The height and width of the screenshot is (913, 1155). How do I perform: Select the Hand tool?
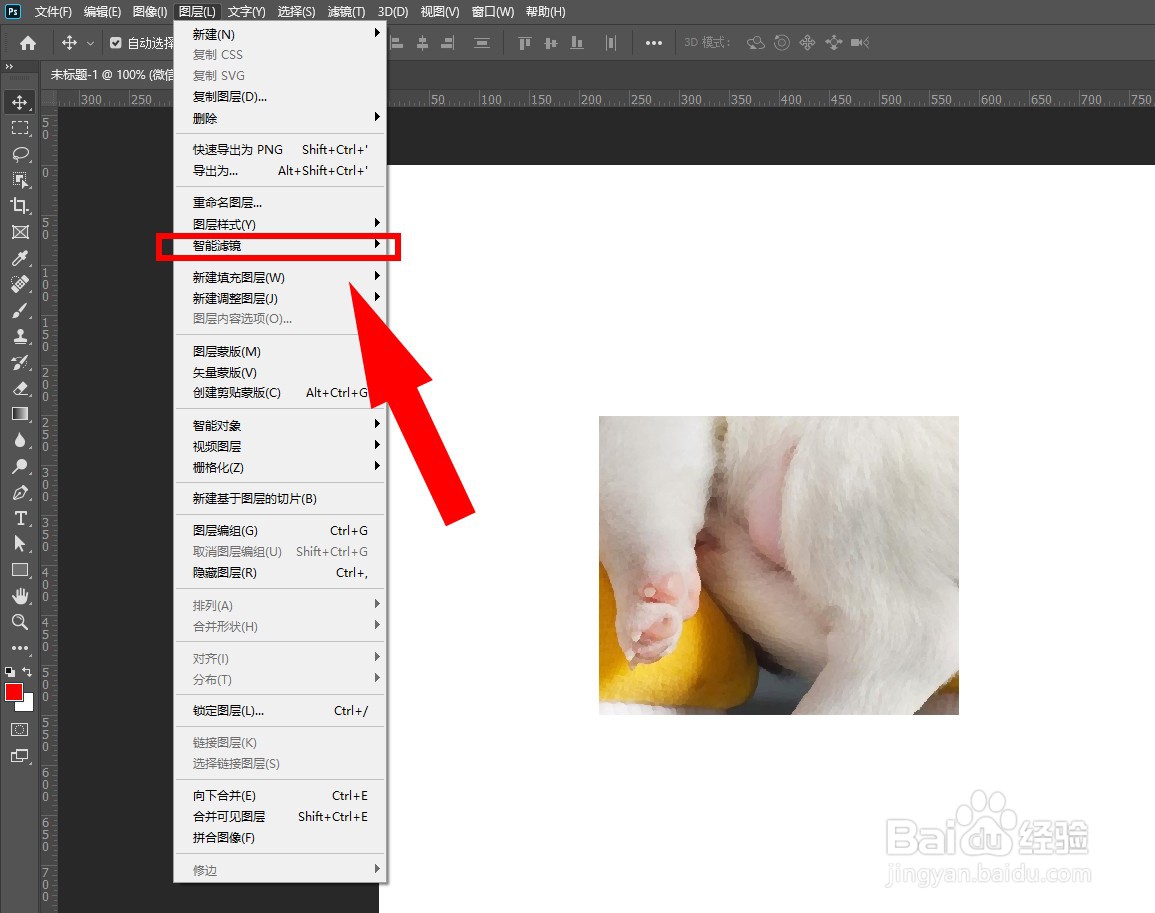point(20,595)
